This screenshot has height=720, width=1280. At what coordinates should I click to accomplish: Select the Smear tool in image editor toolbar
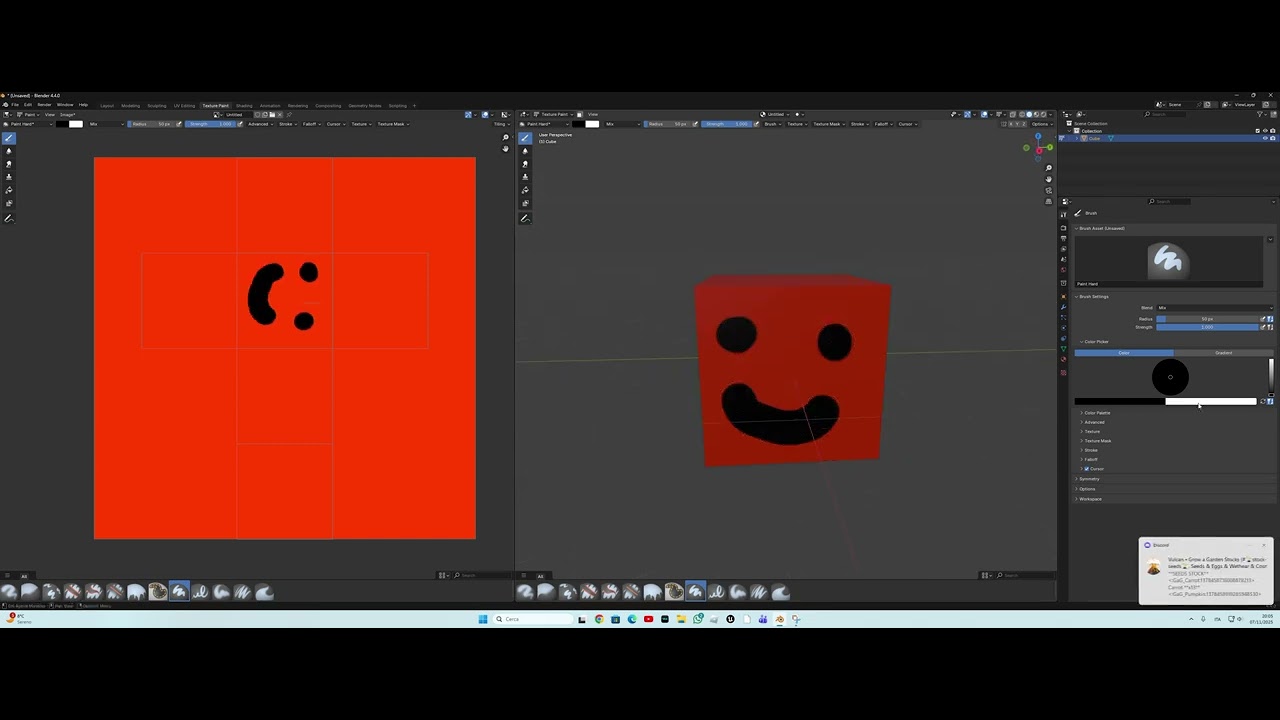[9, 164]
